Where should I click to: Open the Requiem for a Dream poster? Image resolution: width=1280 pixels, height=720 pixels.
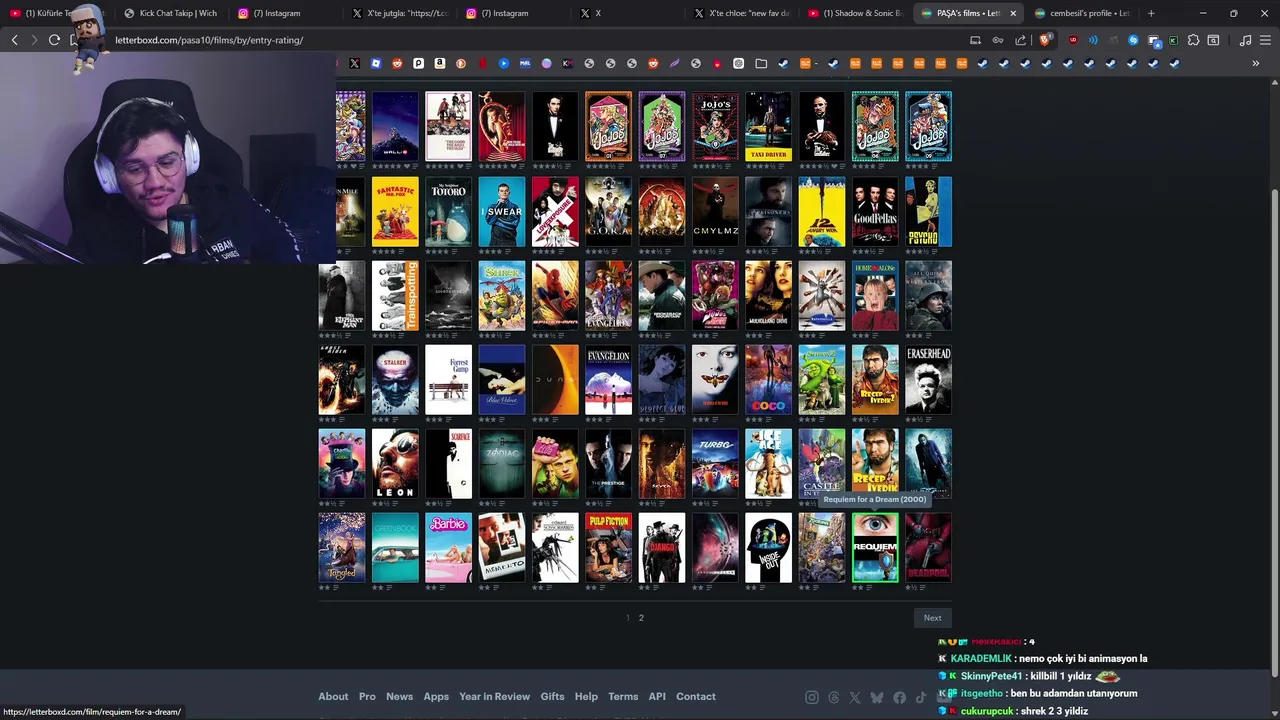click(x=875, y=547)
